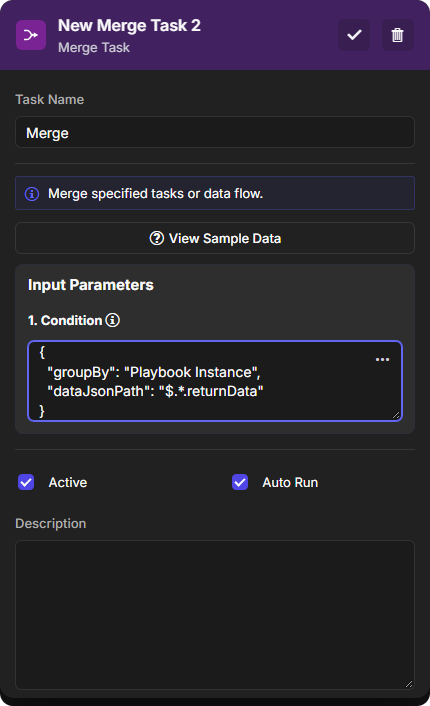Click the "Input Parameters" heading

point(91,285)
